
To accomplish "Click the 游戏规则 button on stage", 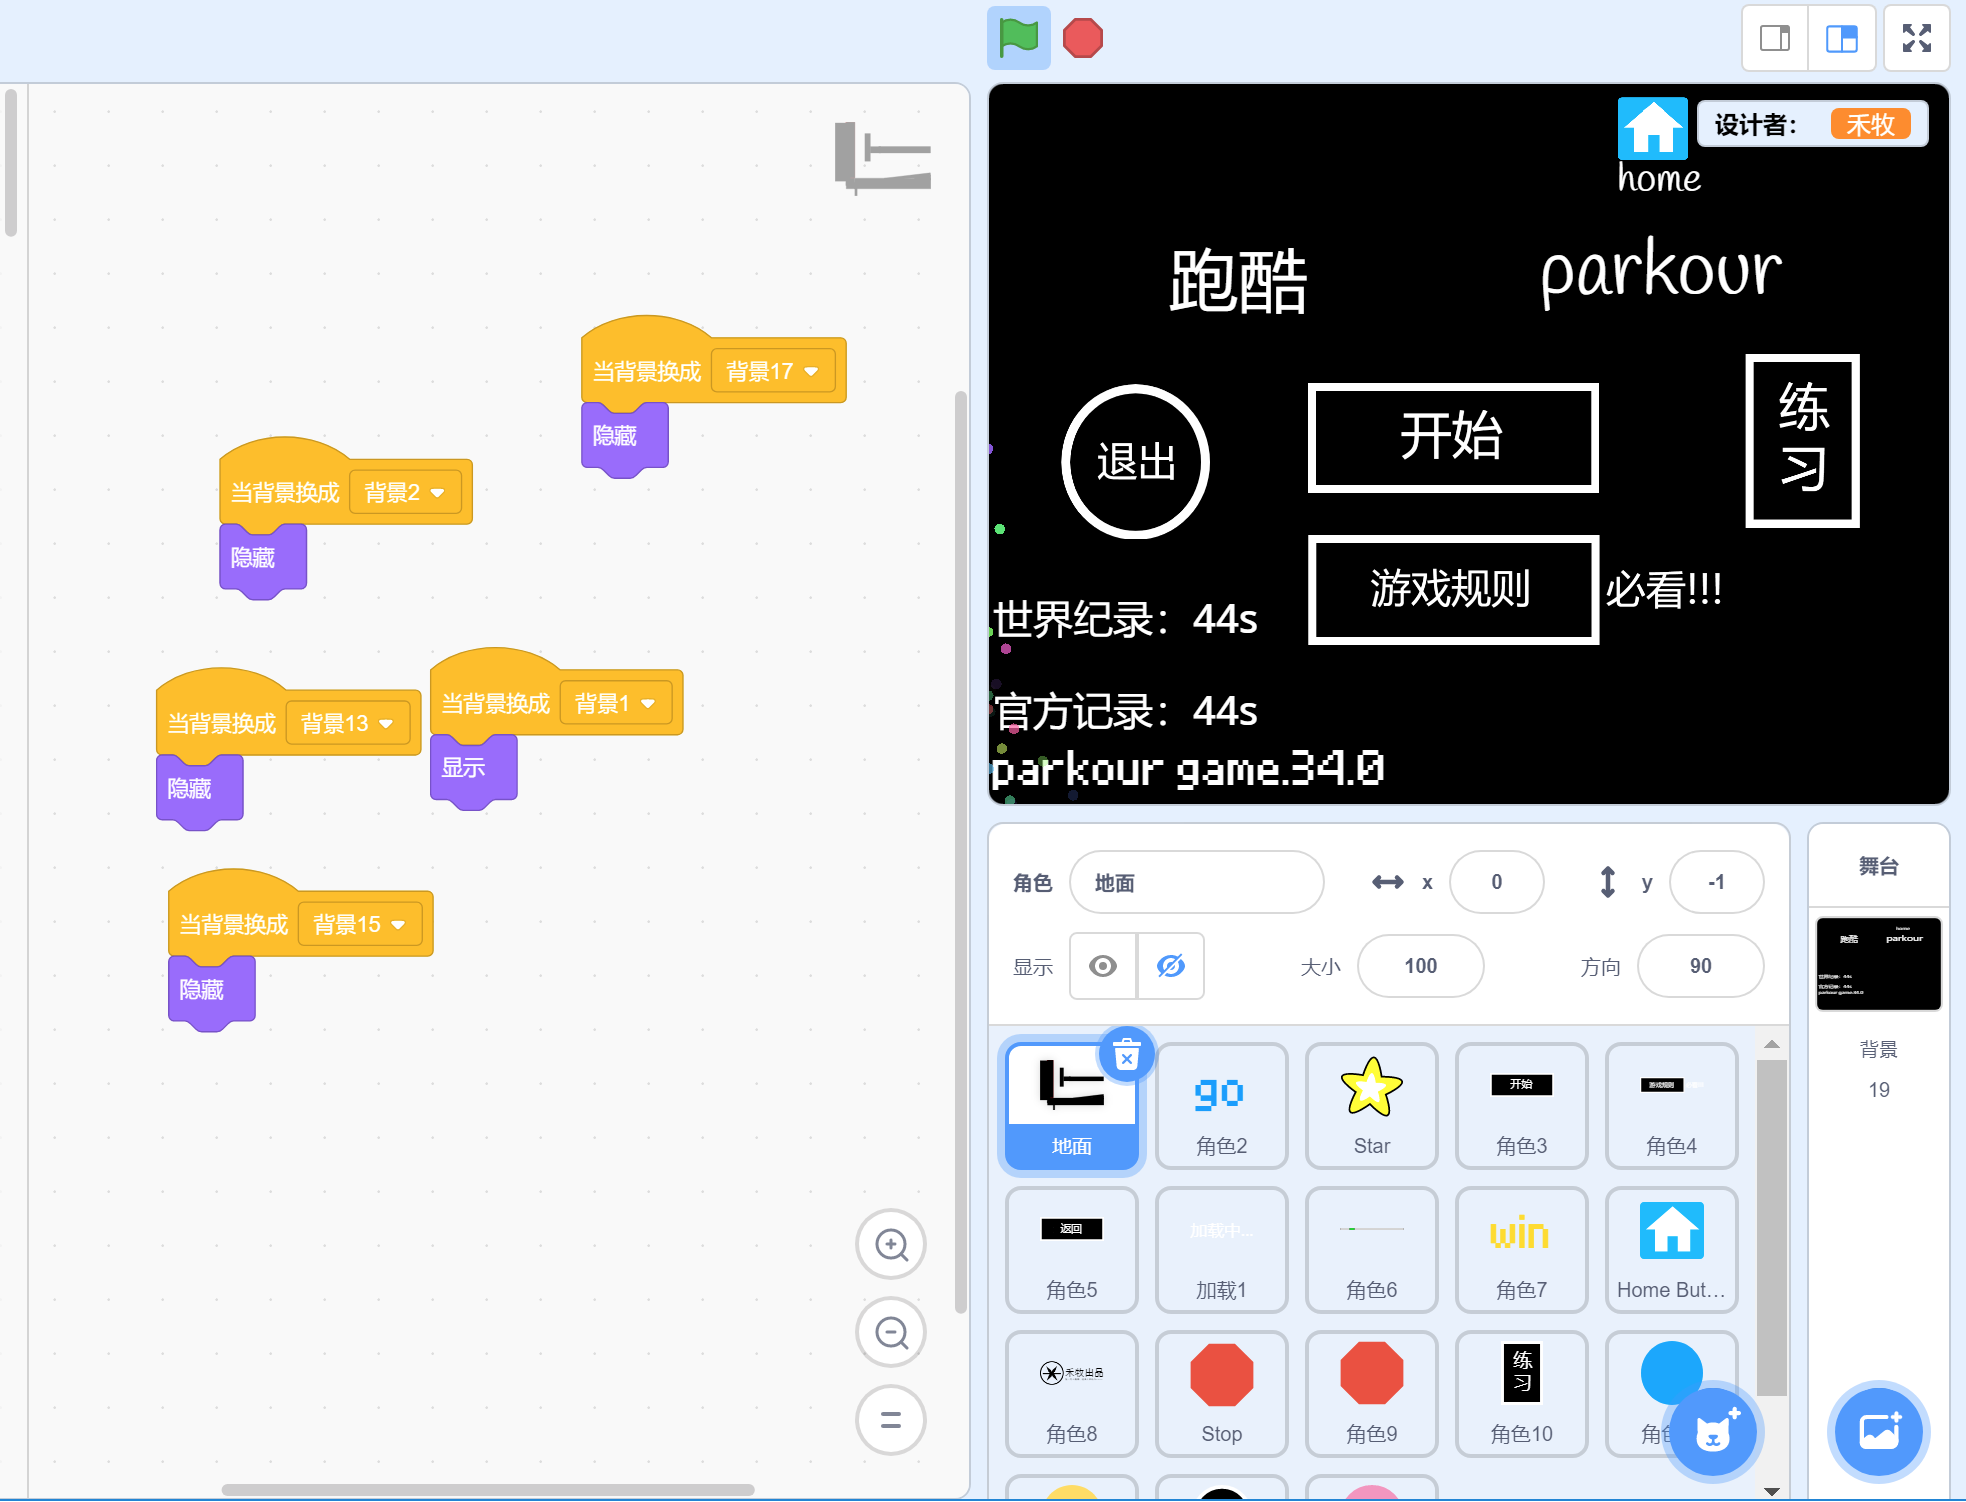I will coord(1452,589).
